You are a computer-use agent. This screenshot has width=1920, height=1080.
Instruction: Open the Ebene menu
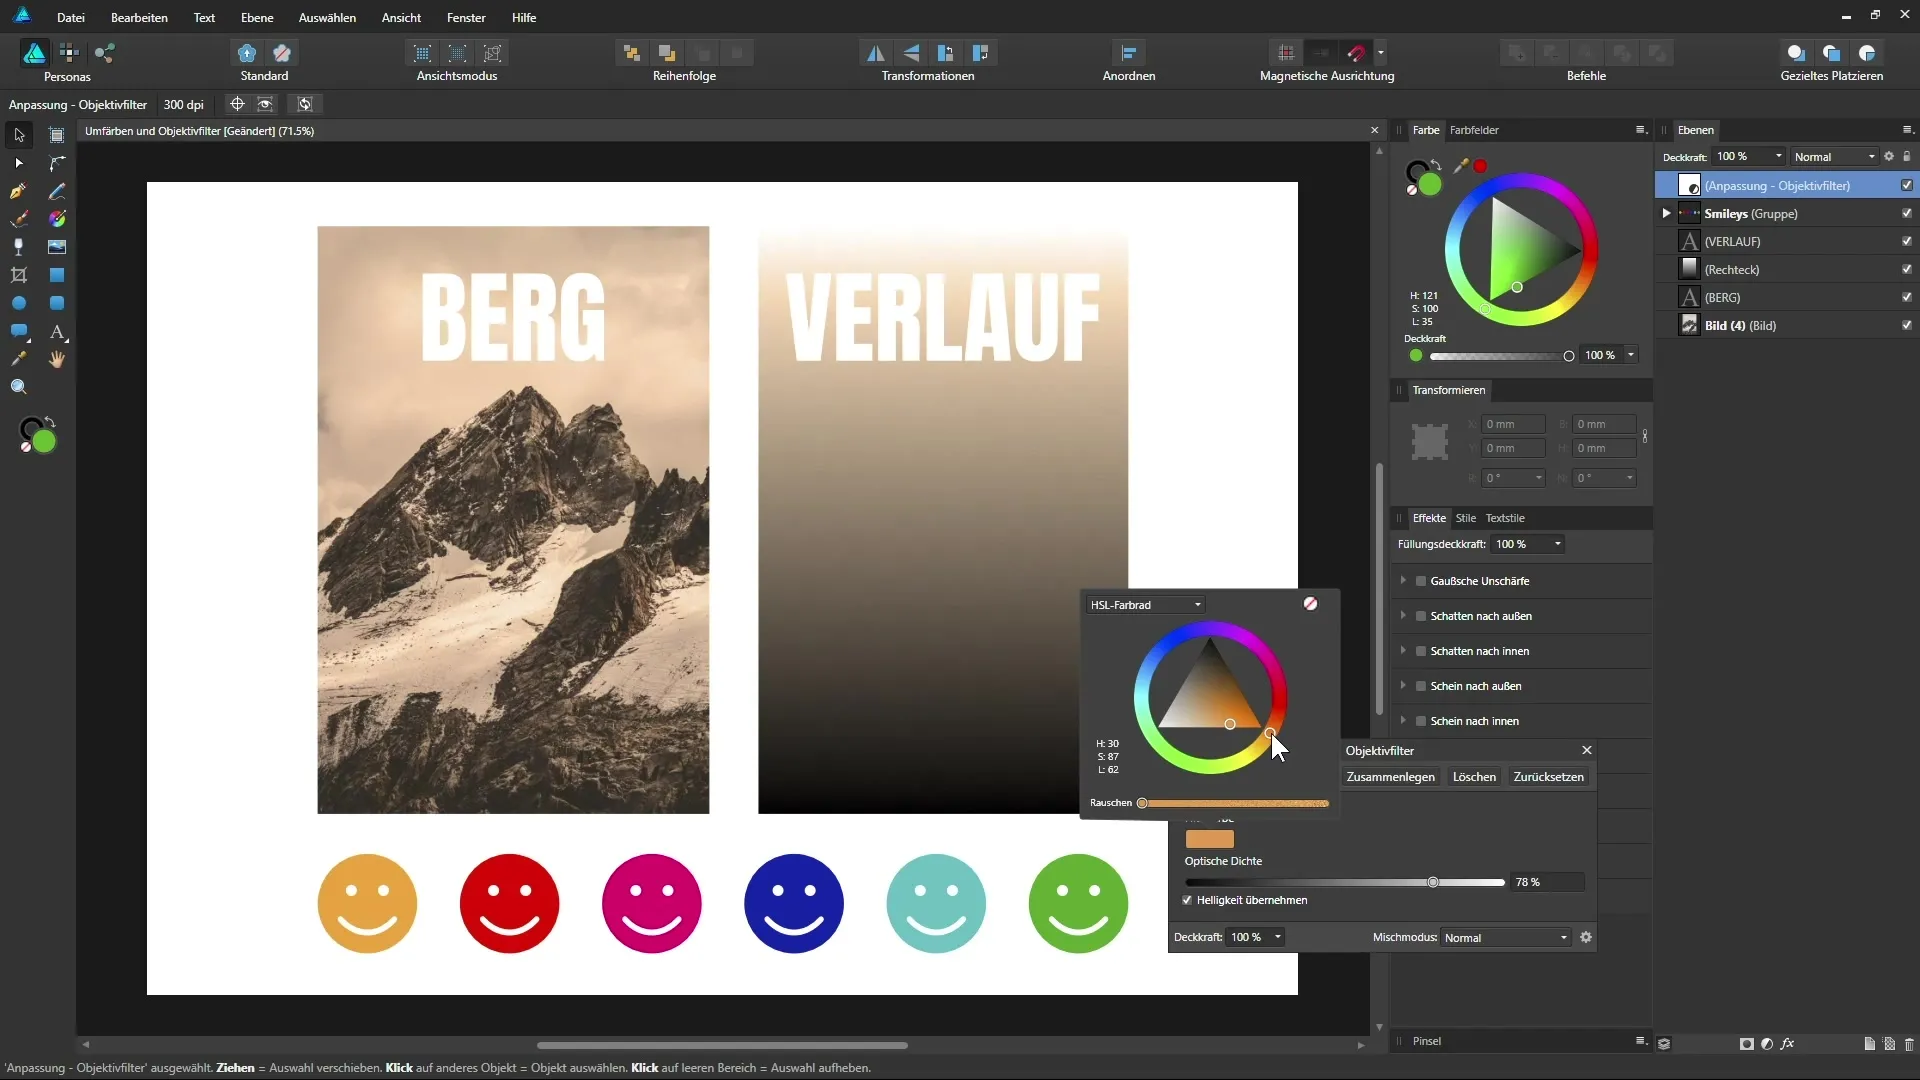(257, 17)
